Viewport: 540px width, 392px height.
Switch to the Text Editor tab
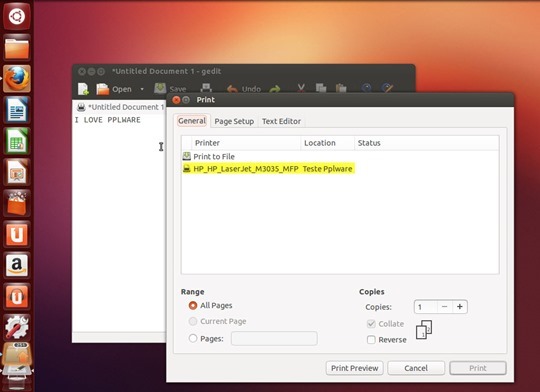pos(281,121)
